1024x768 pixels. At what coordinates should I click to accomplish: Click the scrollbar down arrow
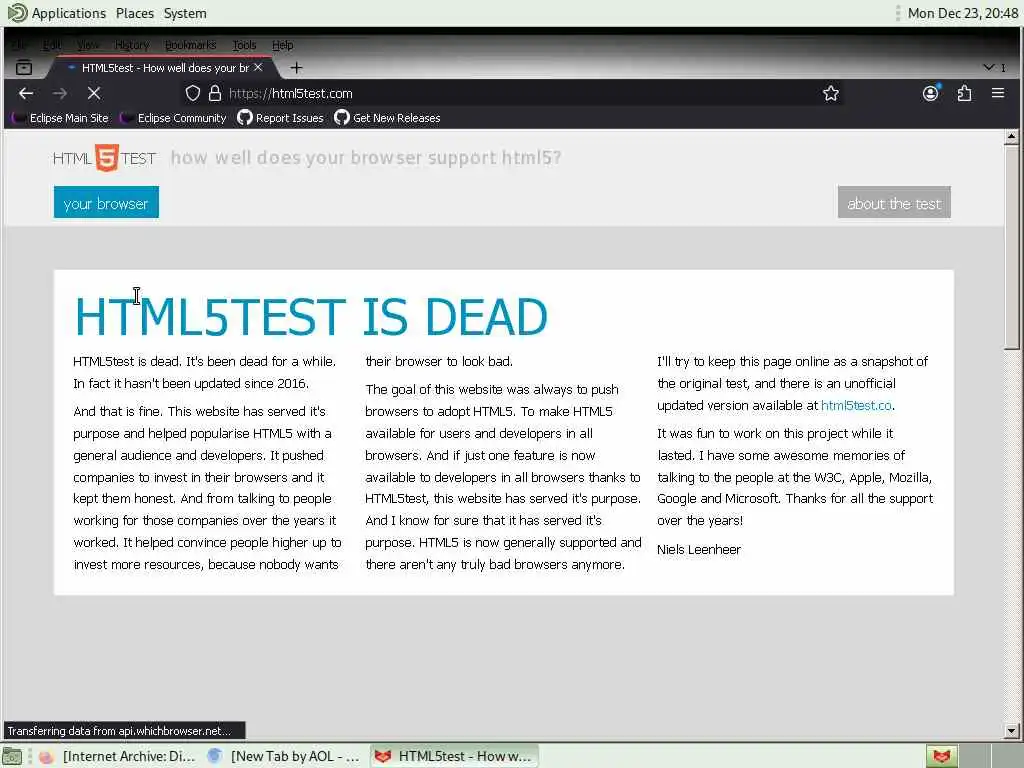click(x=1011, y=731)
